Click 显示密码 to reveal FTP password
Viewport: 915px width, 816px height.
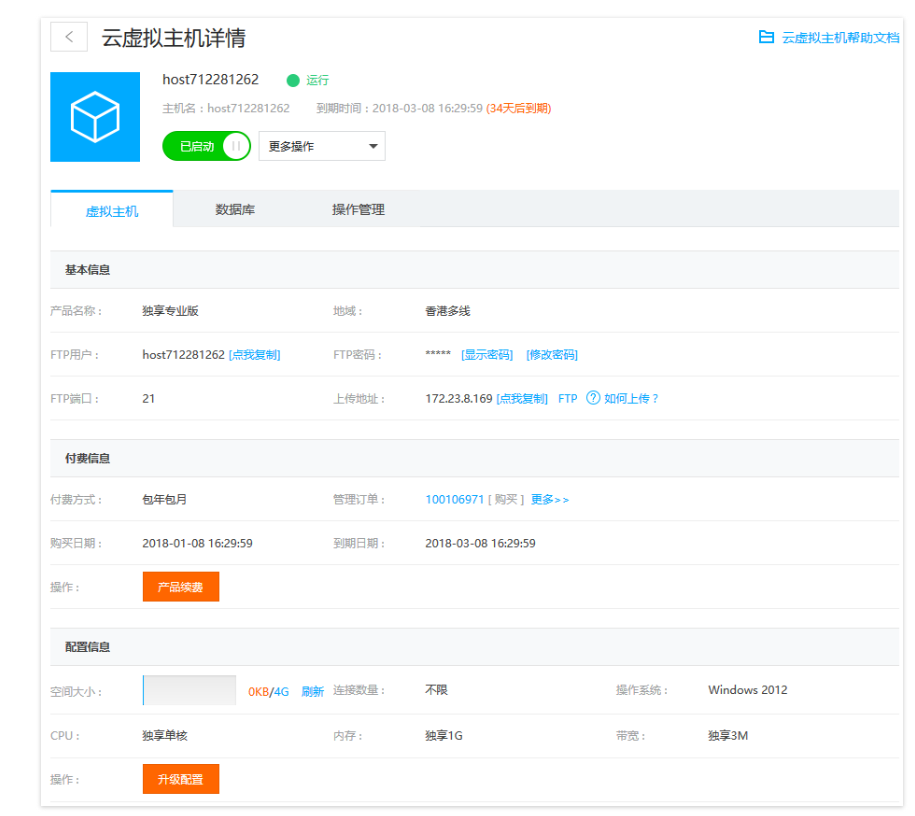(x=487, y=355)
